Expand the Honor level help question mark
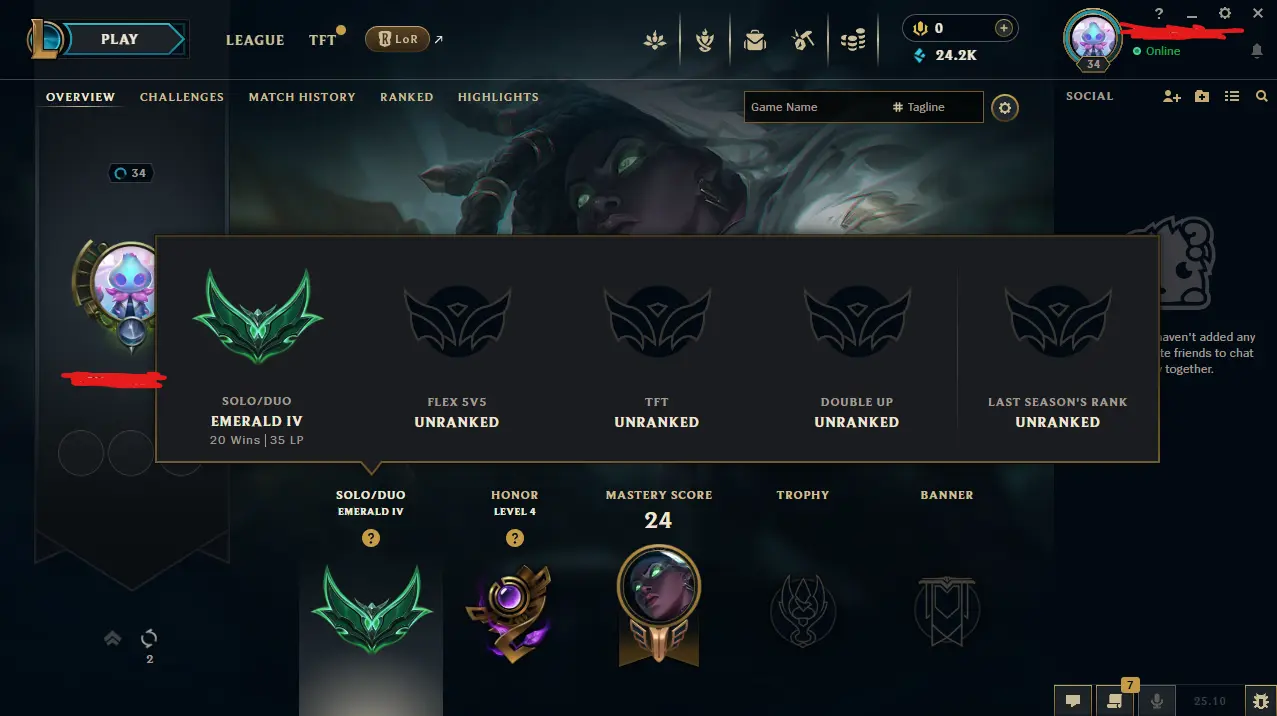This screenshot has height=716, width=1277. (515, 538)
